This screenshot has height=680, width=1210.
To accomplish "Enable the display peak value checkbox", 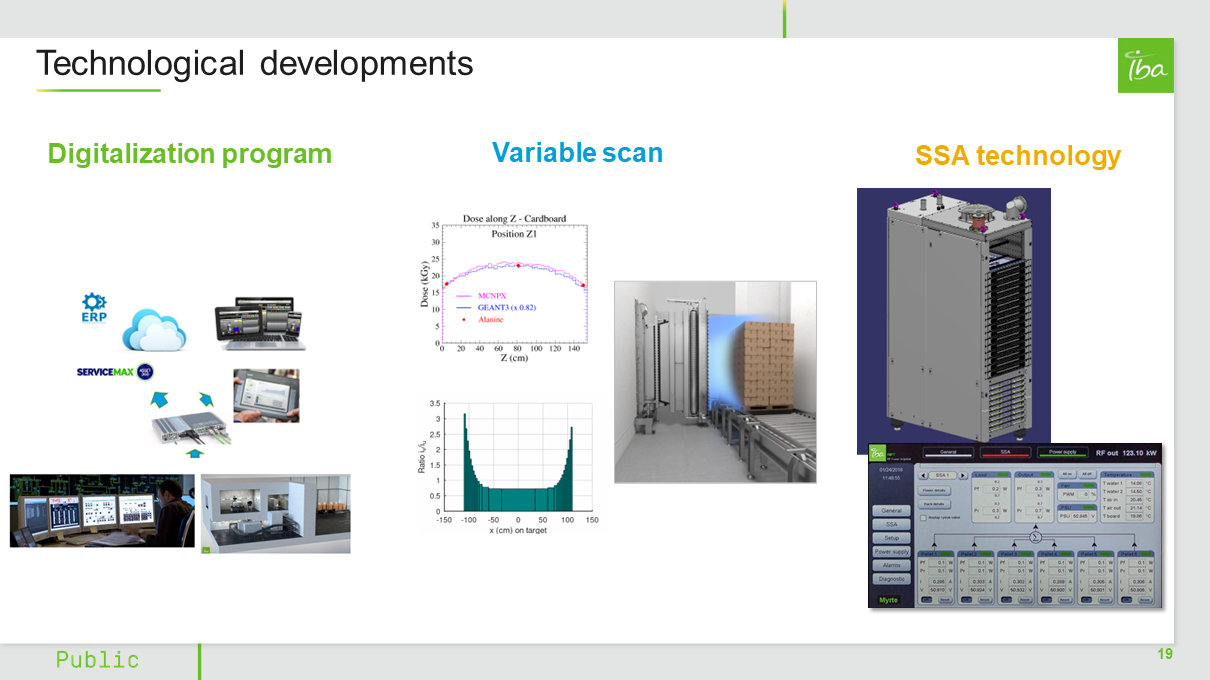I will 922,517.
